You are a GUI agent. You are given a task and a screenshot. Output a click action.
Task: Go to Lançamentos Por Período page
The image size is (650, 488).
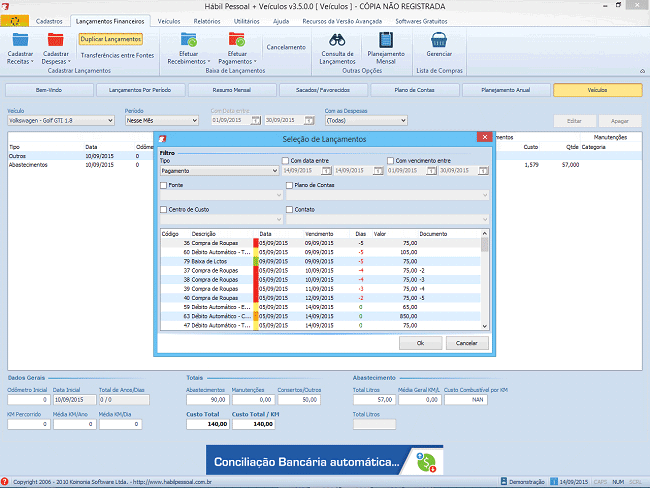tap(140, 90)
